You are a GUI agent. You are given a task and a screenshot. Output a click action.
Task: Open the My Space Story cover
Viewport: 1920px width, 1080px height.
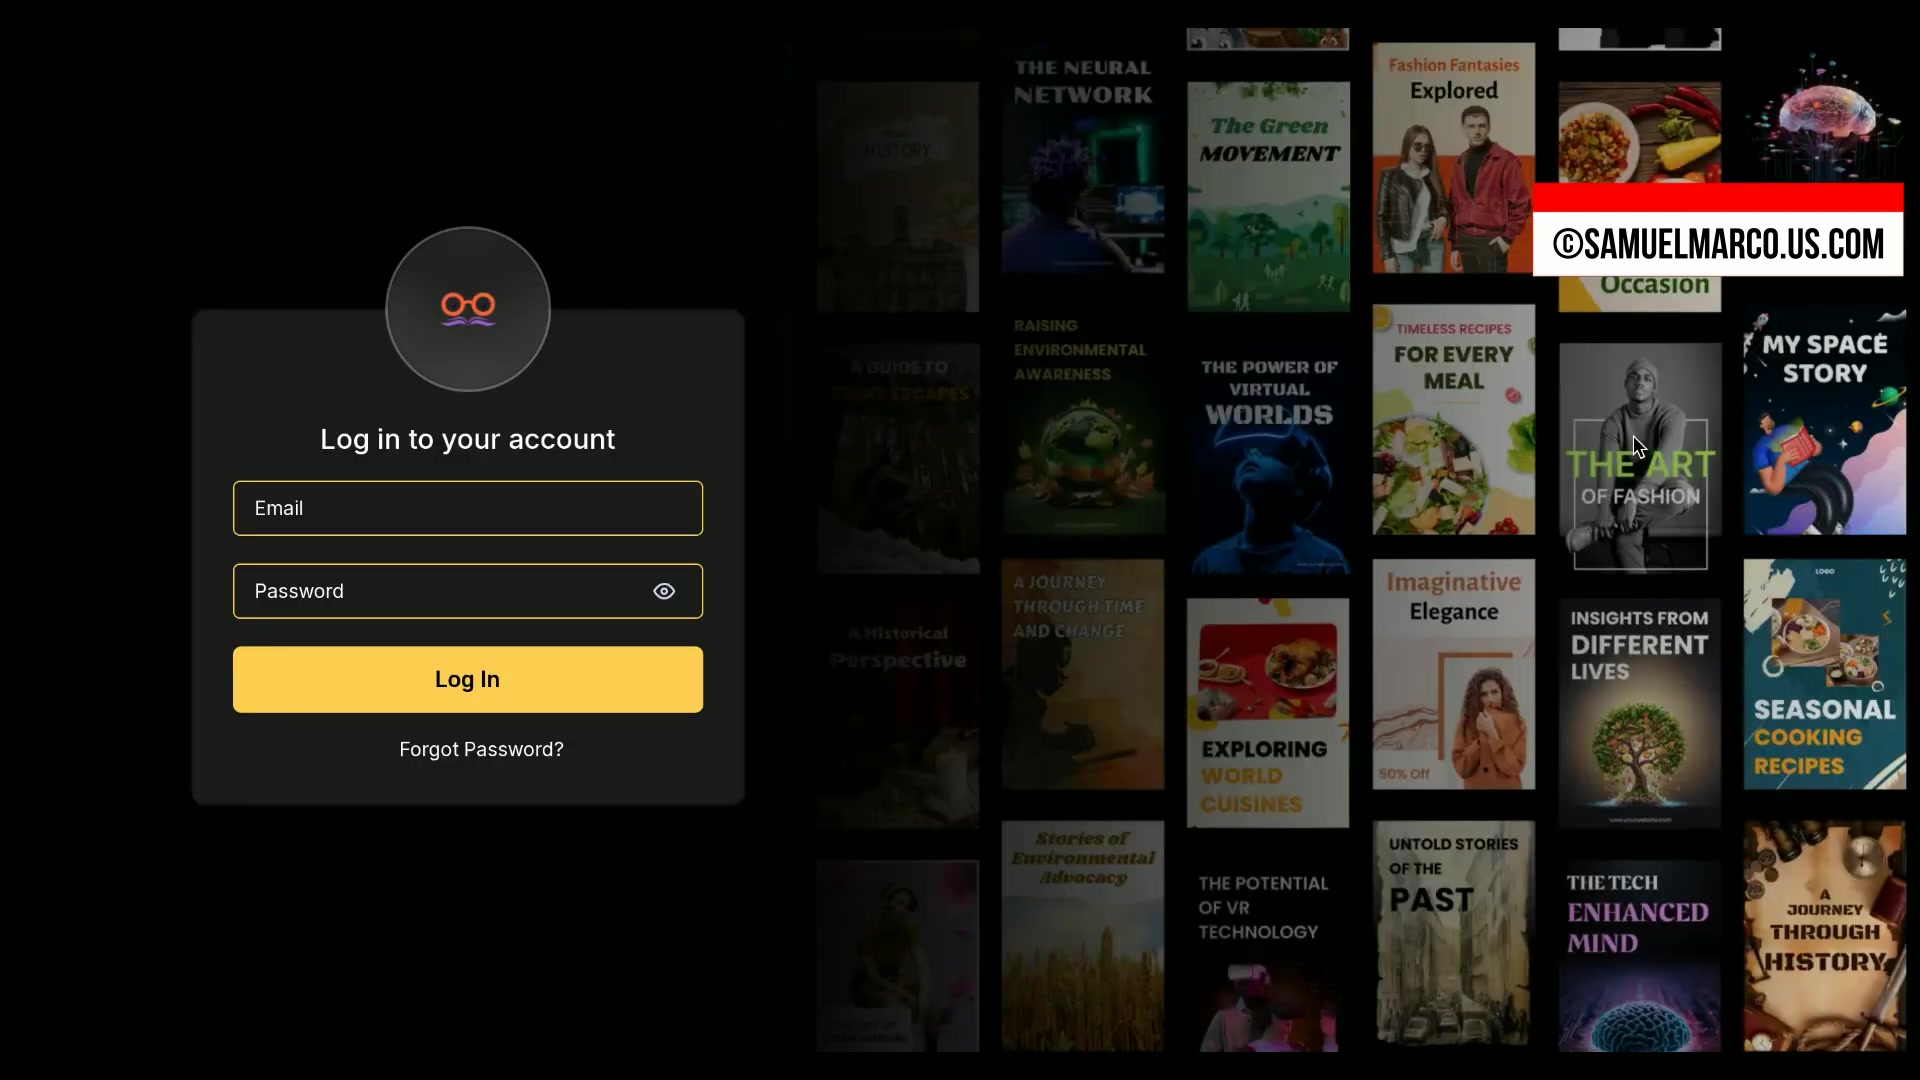(x=1825, y=420)
